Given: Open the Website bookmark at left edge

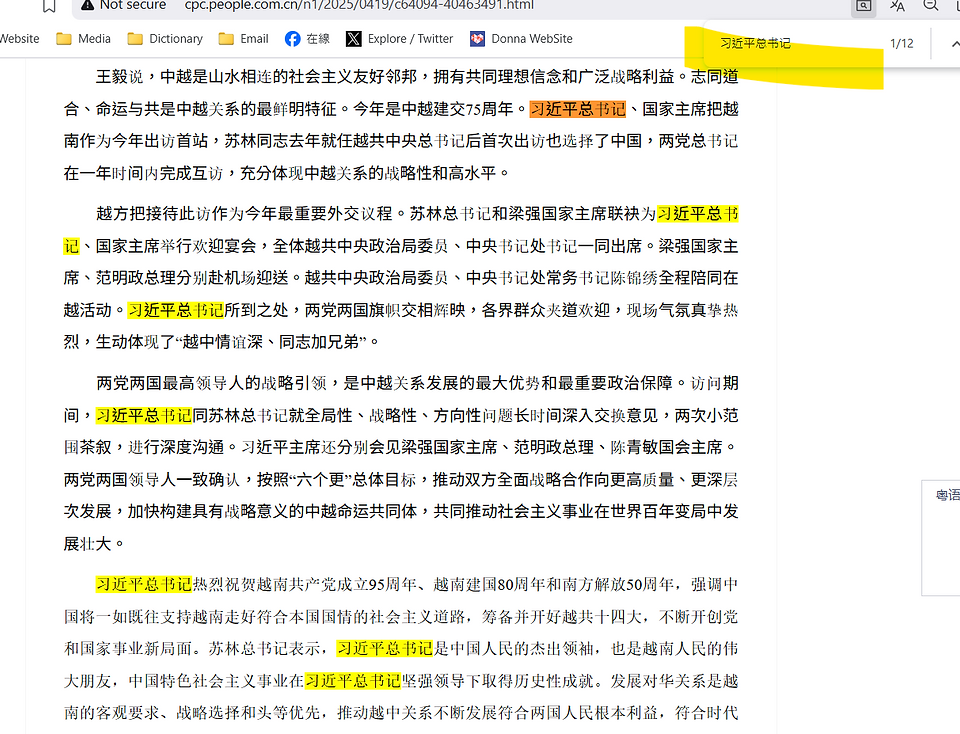Looking at the screenshot, I should tap(20, 39).
